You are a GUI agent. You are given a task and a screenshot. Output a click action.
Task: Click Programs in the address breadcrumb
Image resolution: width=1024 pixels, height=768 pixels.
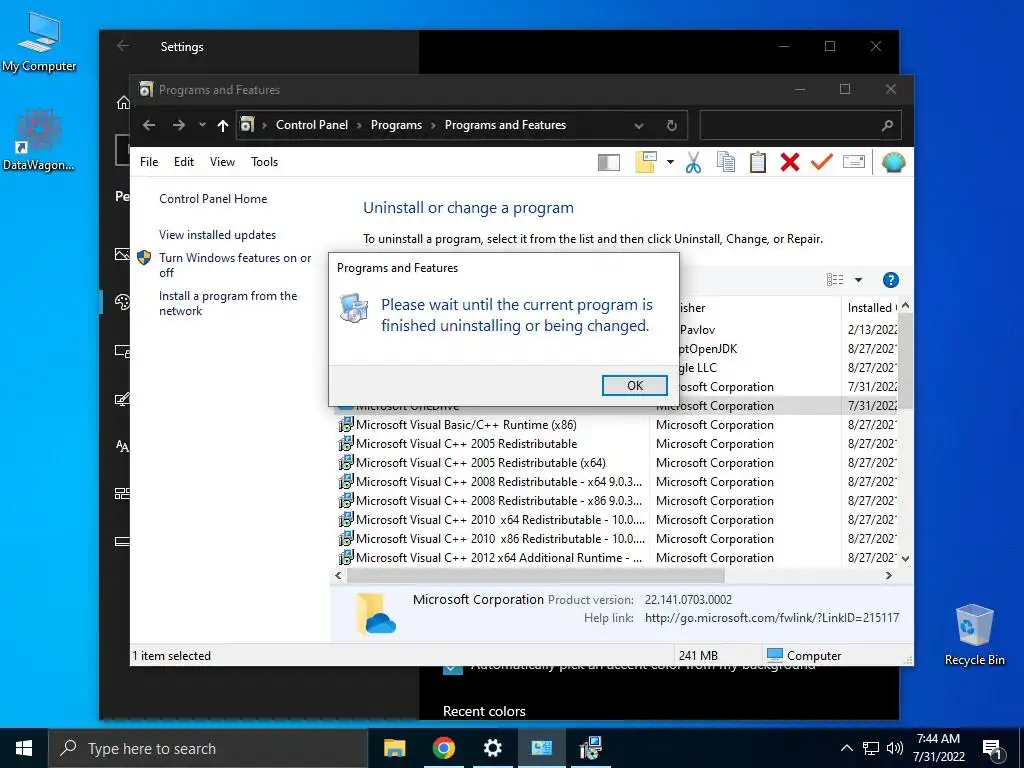396,125
